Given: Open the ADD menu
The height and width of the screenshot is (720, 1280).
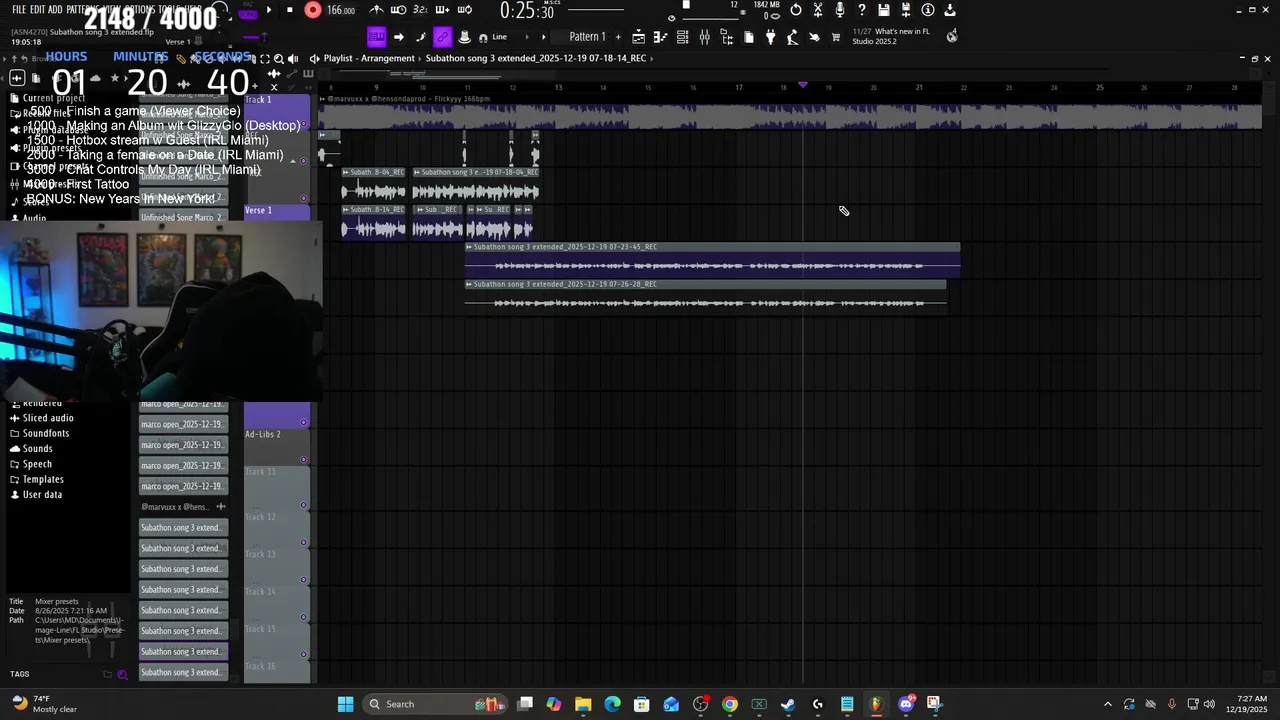Looking at the screenshot, I should coord(56,9).
